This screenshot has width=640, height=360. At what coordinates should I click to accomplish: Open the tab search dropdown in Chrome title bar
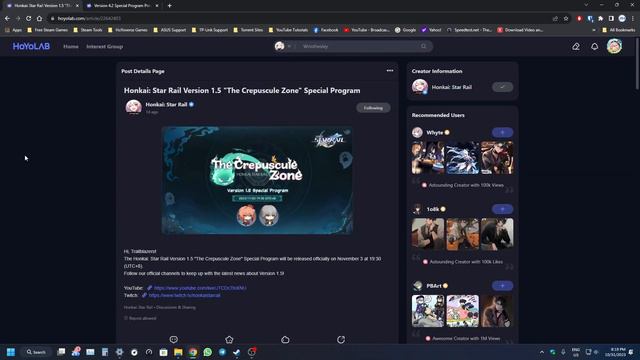coord(586,5)
